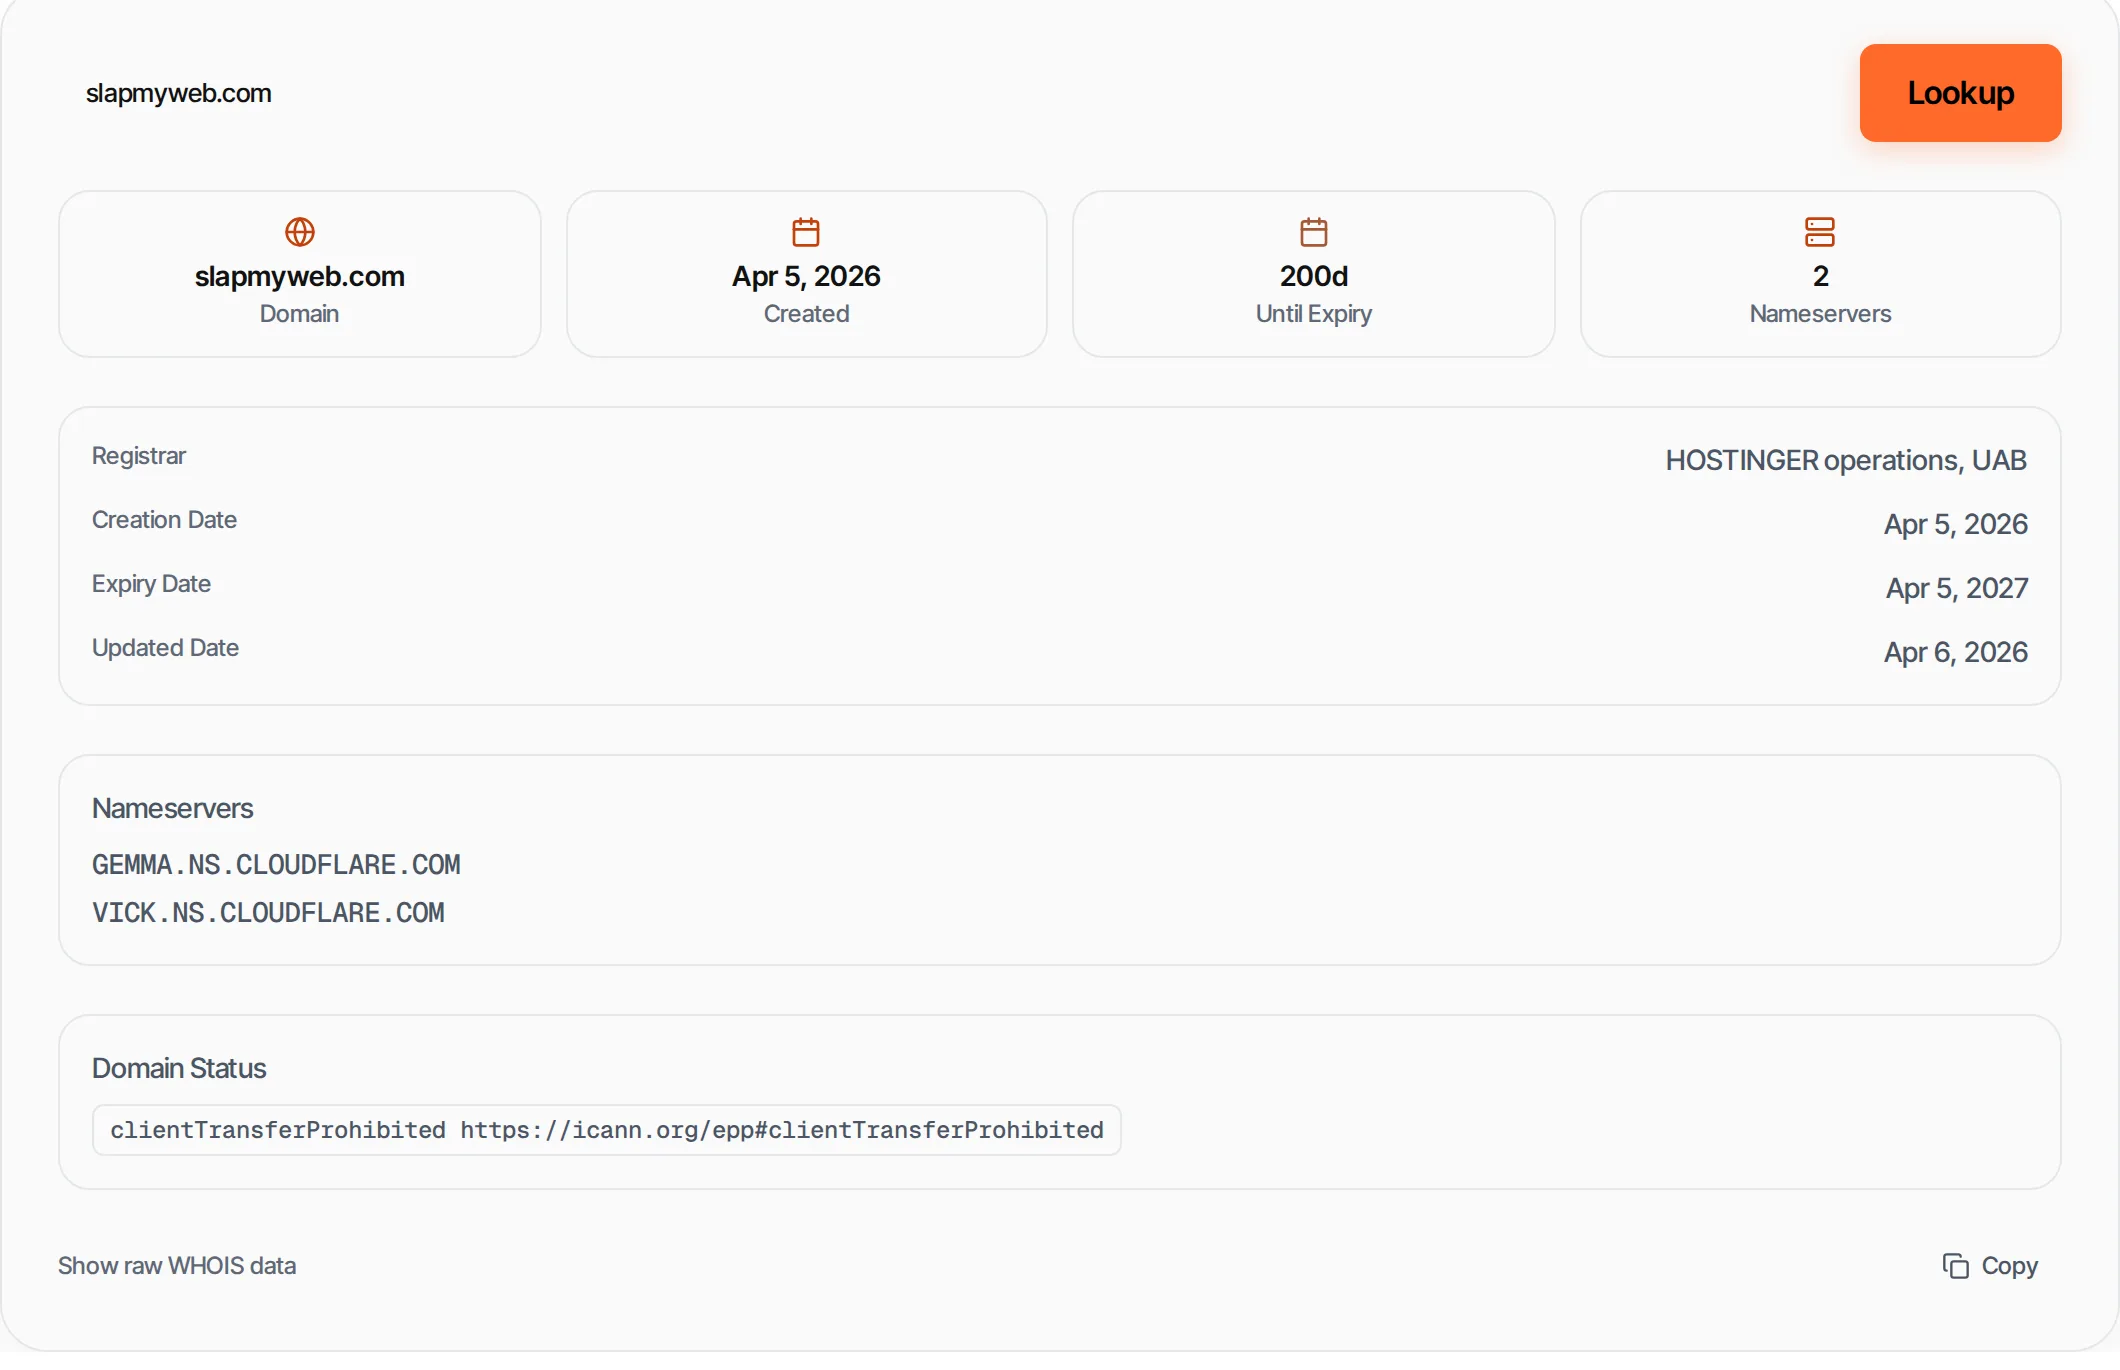Click the 200d Until Expiry value

click(1314, 276)
